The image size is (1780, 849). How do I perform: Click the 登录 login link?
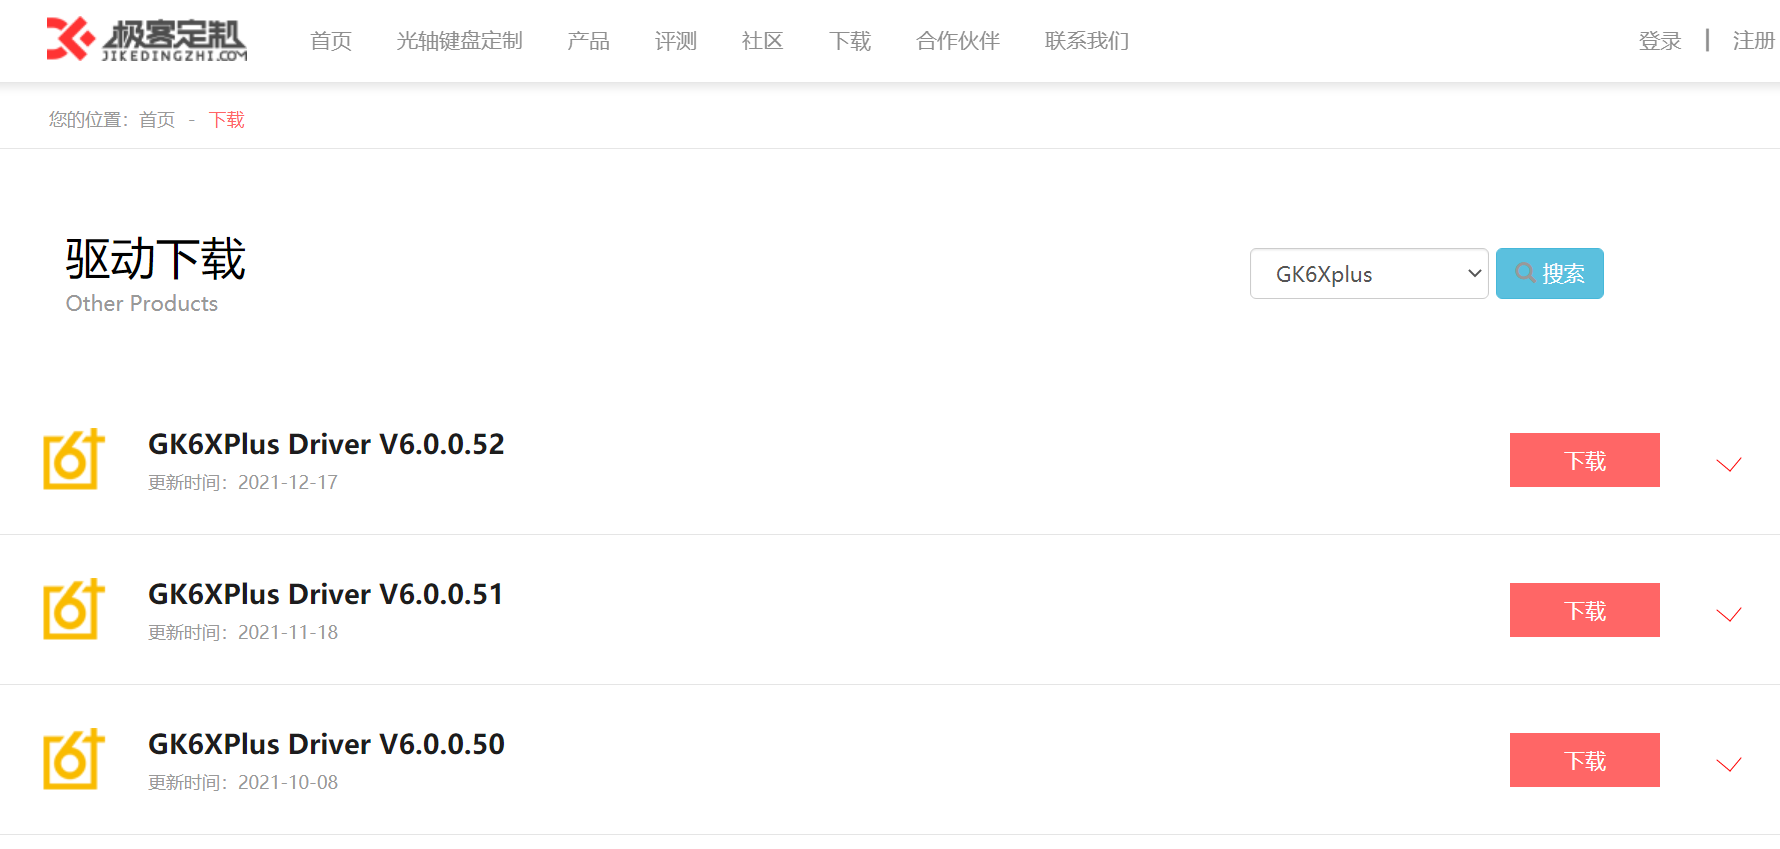tap(1659, 41)
